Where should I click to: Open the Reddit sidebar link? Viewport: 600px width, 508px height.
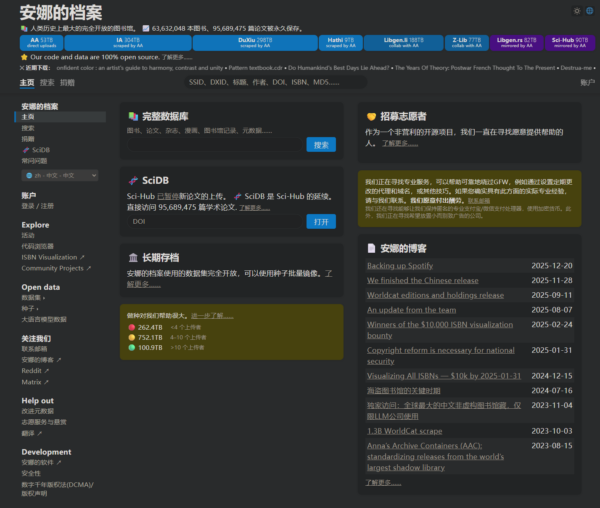tap(35, 371)
